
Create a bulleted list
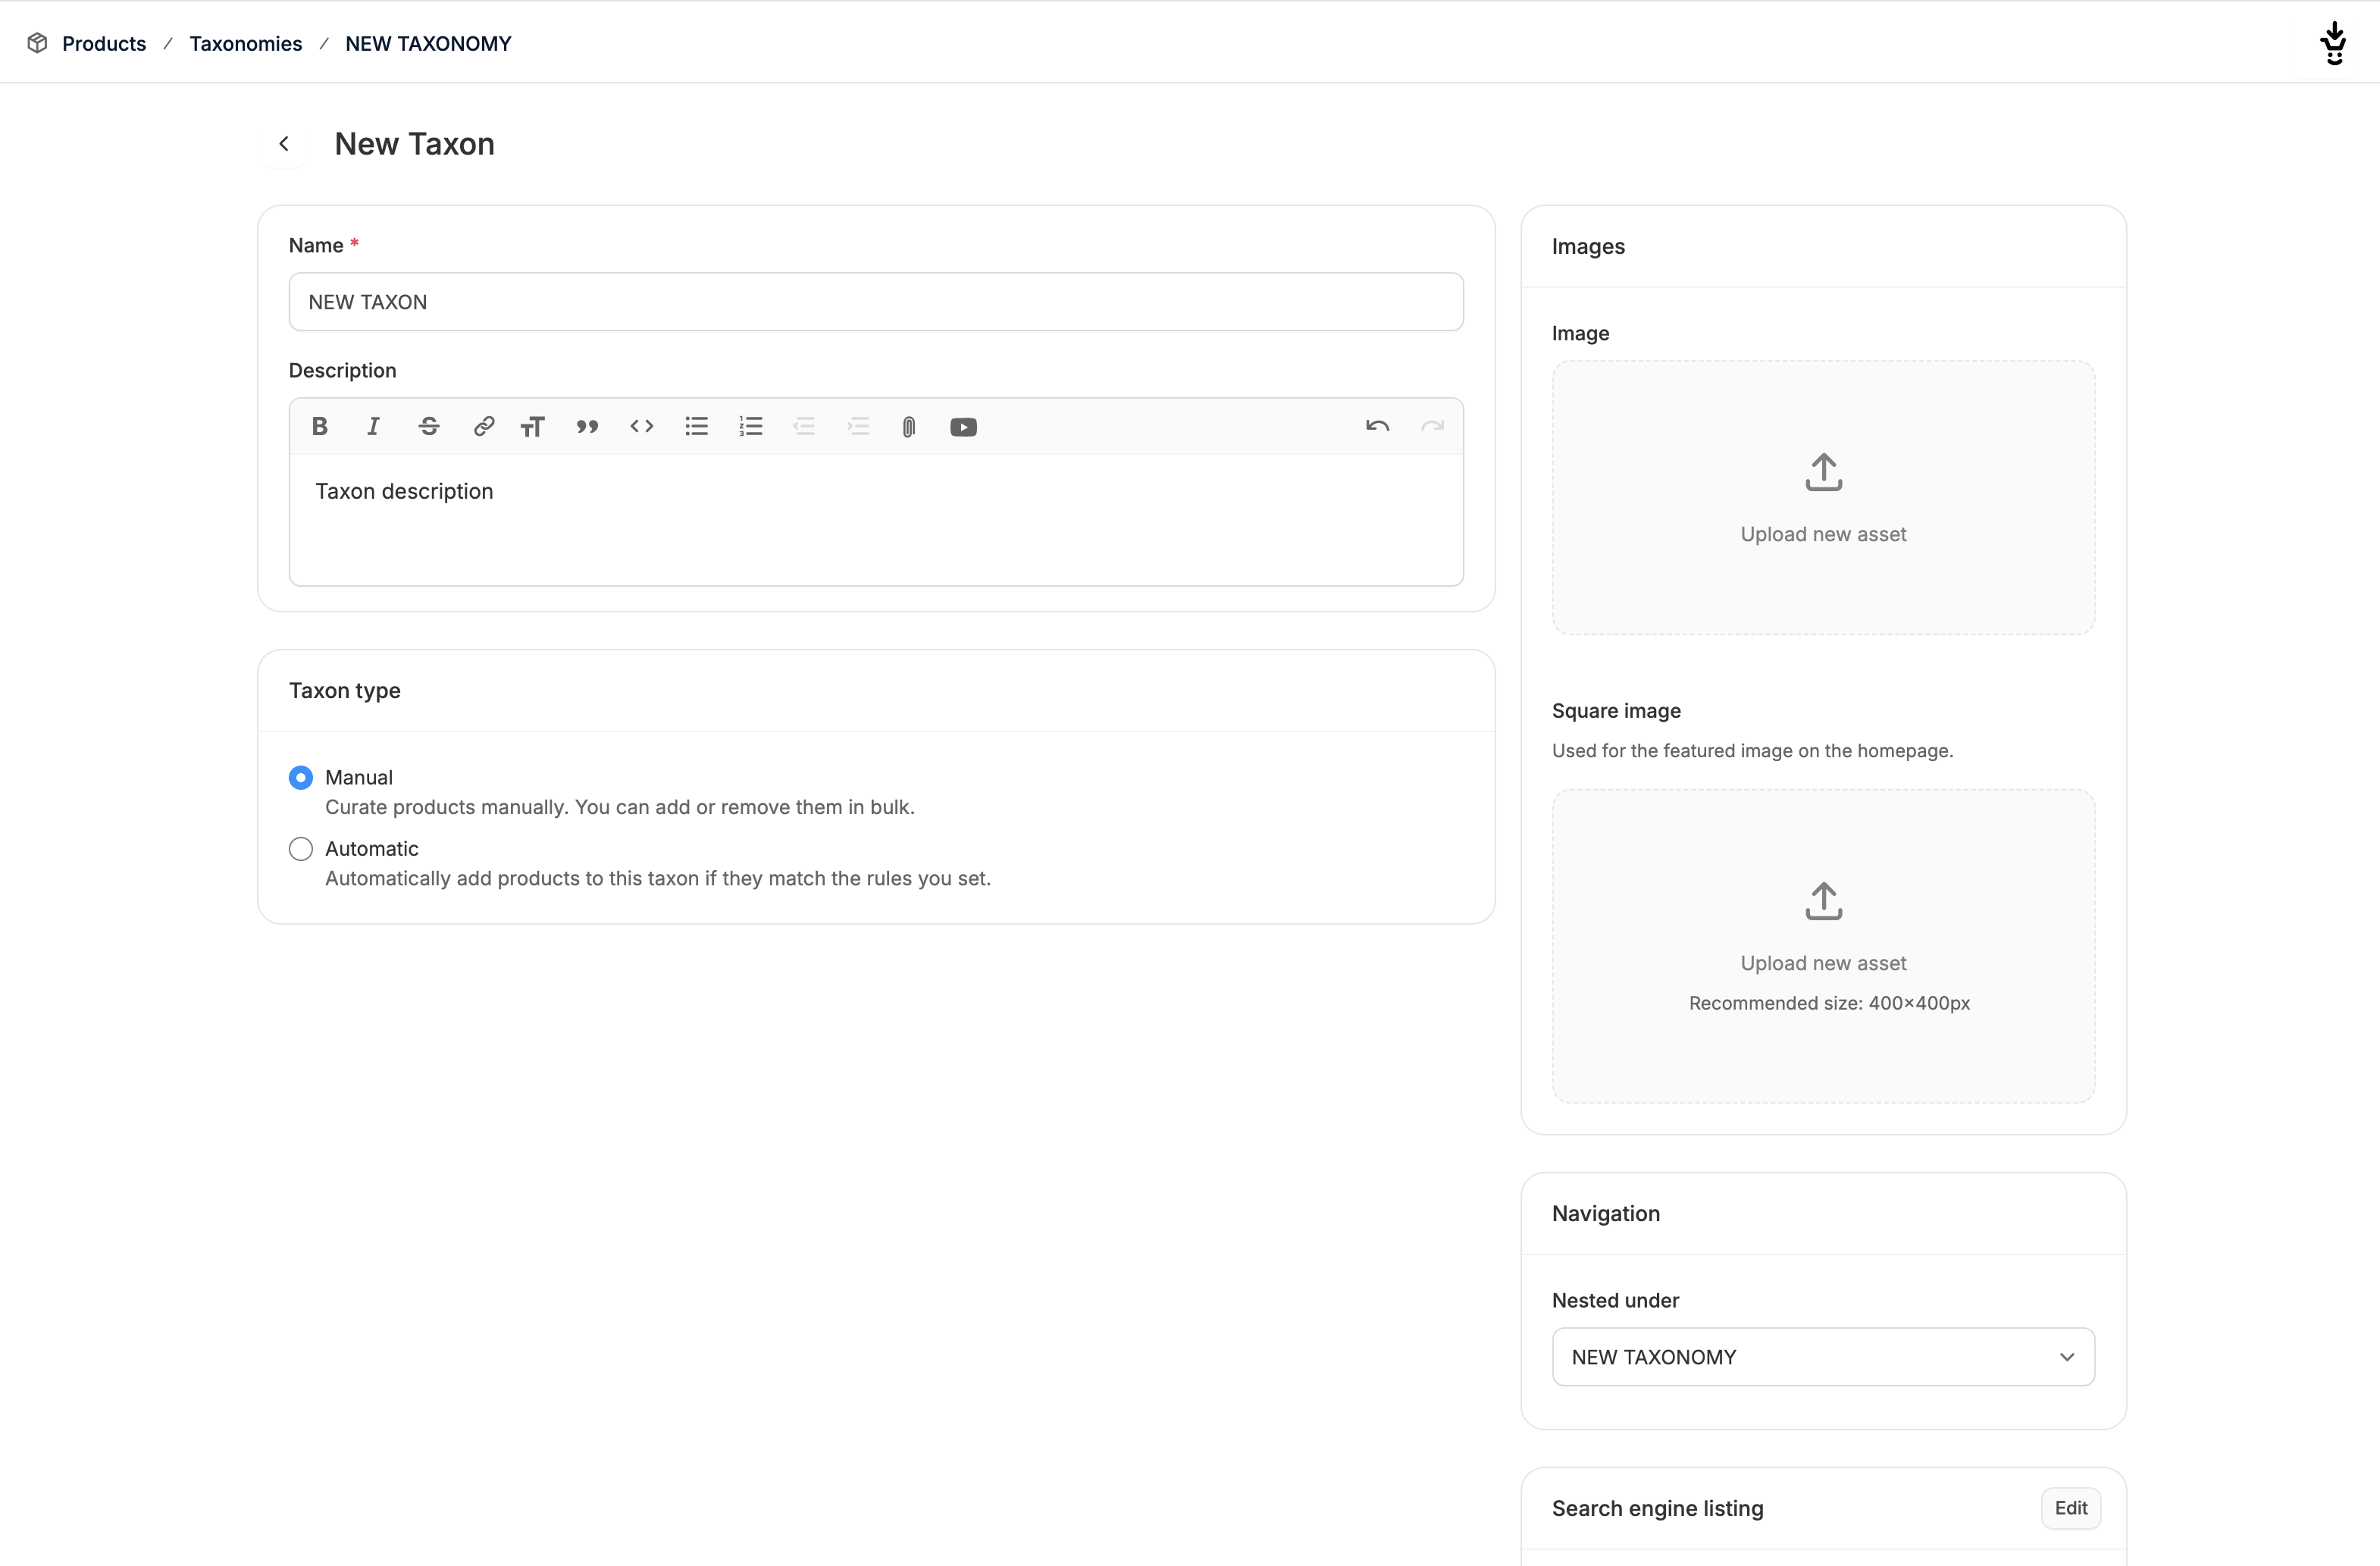coord(697,427)
